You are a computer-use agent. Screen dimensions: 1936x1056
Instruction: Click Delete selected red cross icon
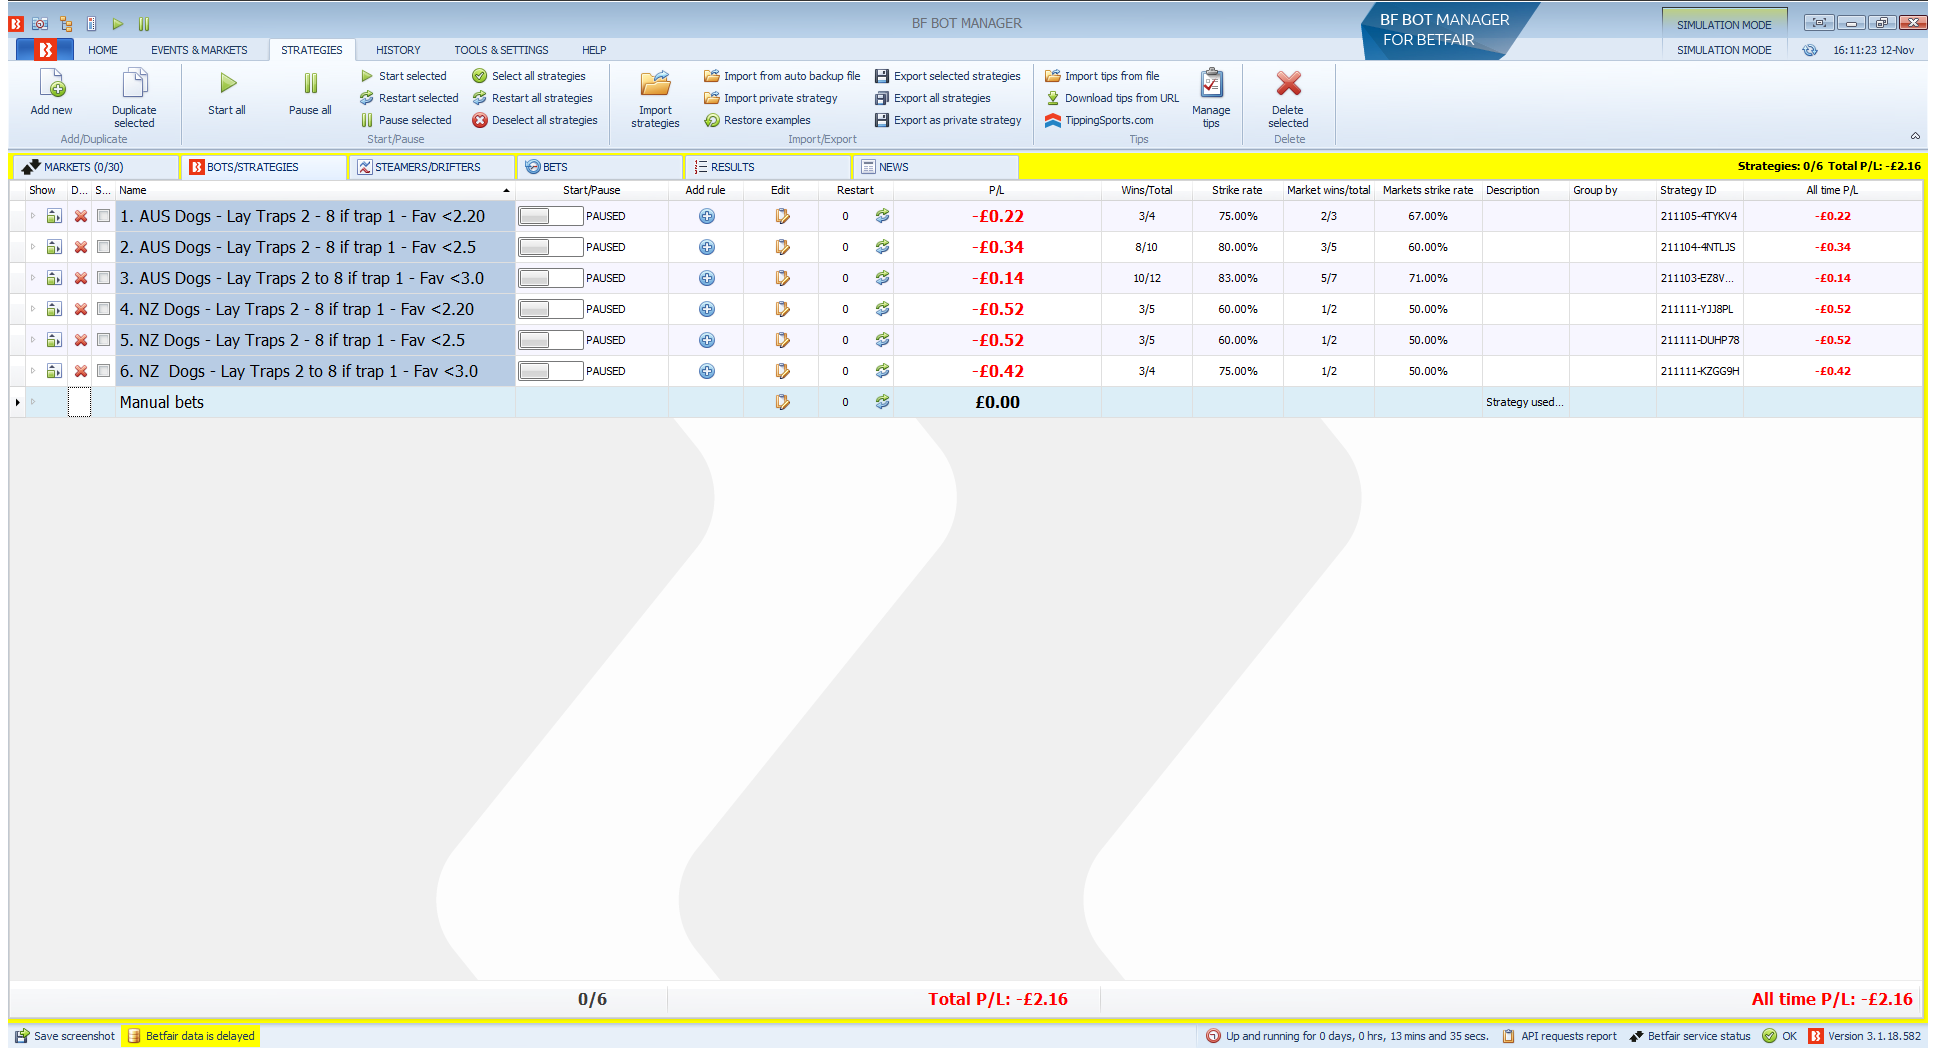(1288, 83)
